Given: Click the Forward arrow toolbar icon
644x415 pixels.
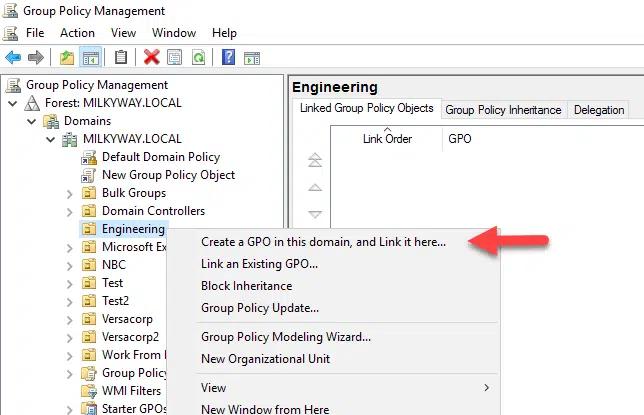Looking at the screenshot, I should coord(36,58).
